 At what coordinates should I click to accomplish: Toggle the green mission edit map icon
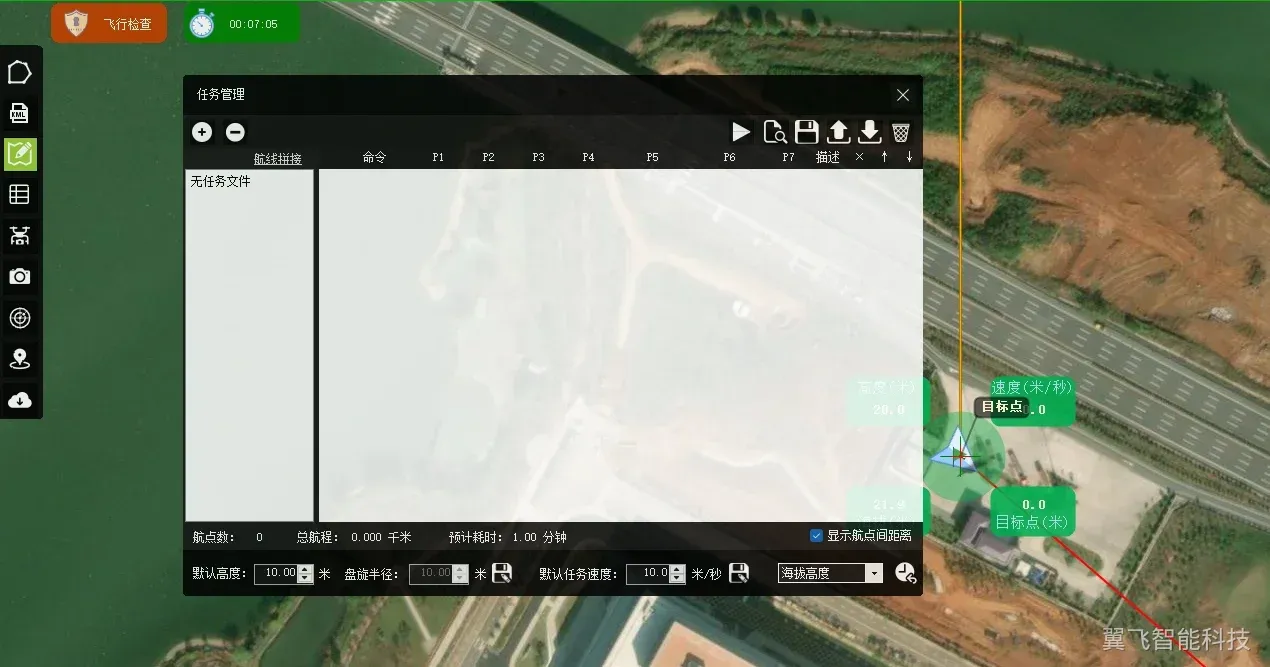click(20, 154)
